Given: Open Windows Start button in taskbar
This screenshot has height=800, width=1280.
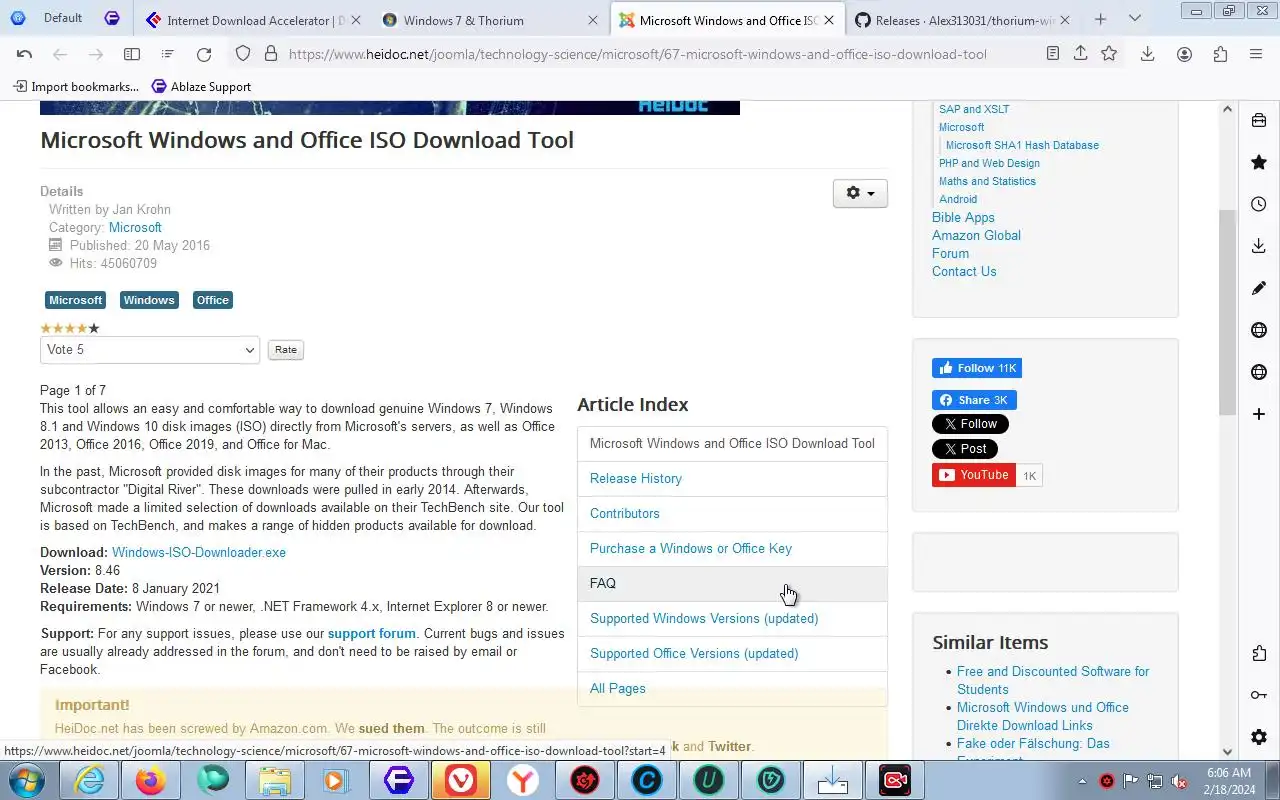Looking at the screenshot, I should (27, 780).
